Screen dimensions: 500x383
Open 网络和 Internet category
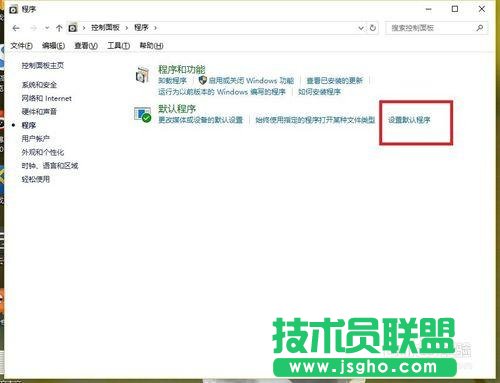point(47,98)
